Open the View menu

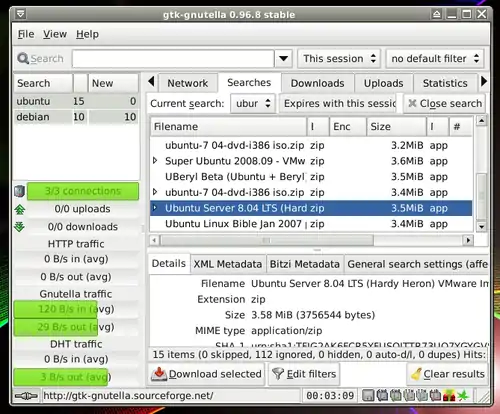point(55,34)
